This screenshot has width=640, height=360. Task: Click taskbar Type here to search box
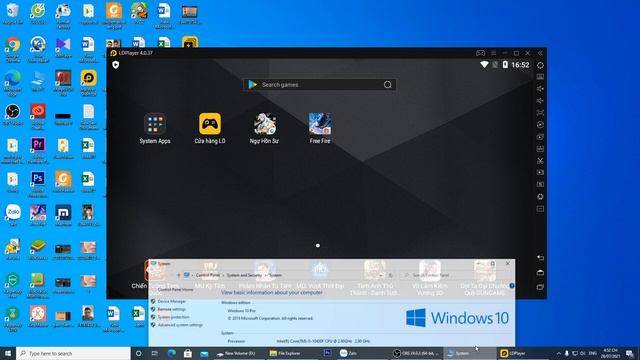(73, 353)
